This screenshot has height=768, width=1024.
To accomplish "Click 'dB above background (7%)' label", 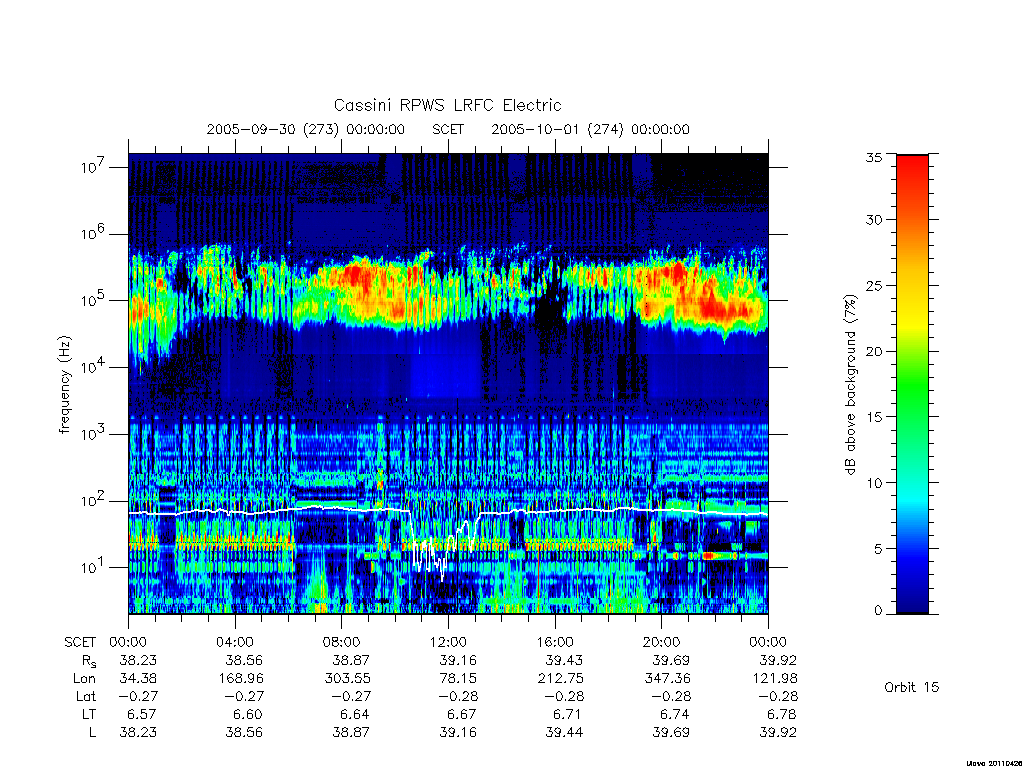I will 850,384.
